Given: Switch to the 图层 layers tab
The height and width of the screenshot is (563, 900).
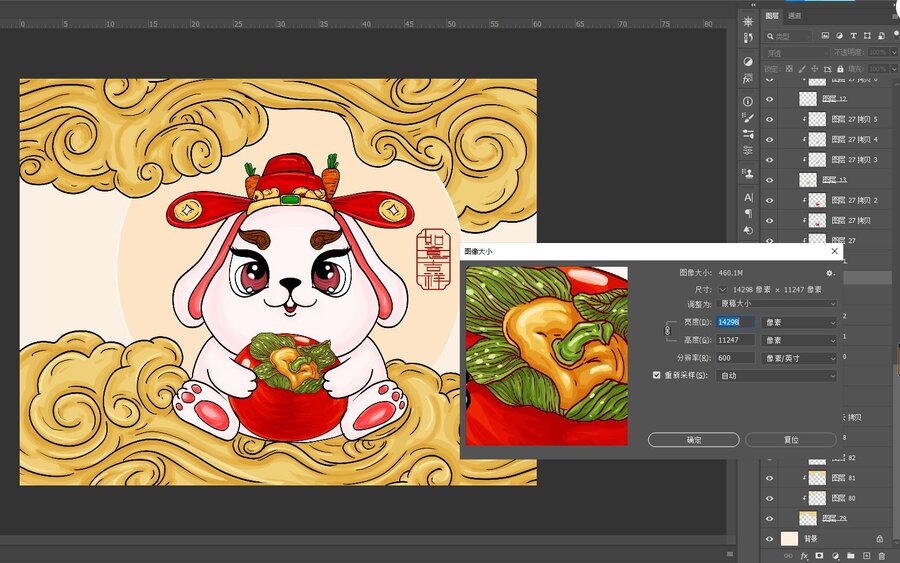Looking at the screenshot, I should 772,15.
